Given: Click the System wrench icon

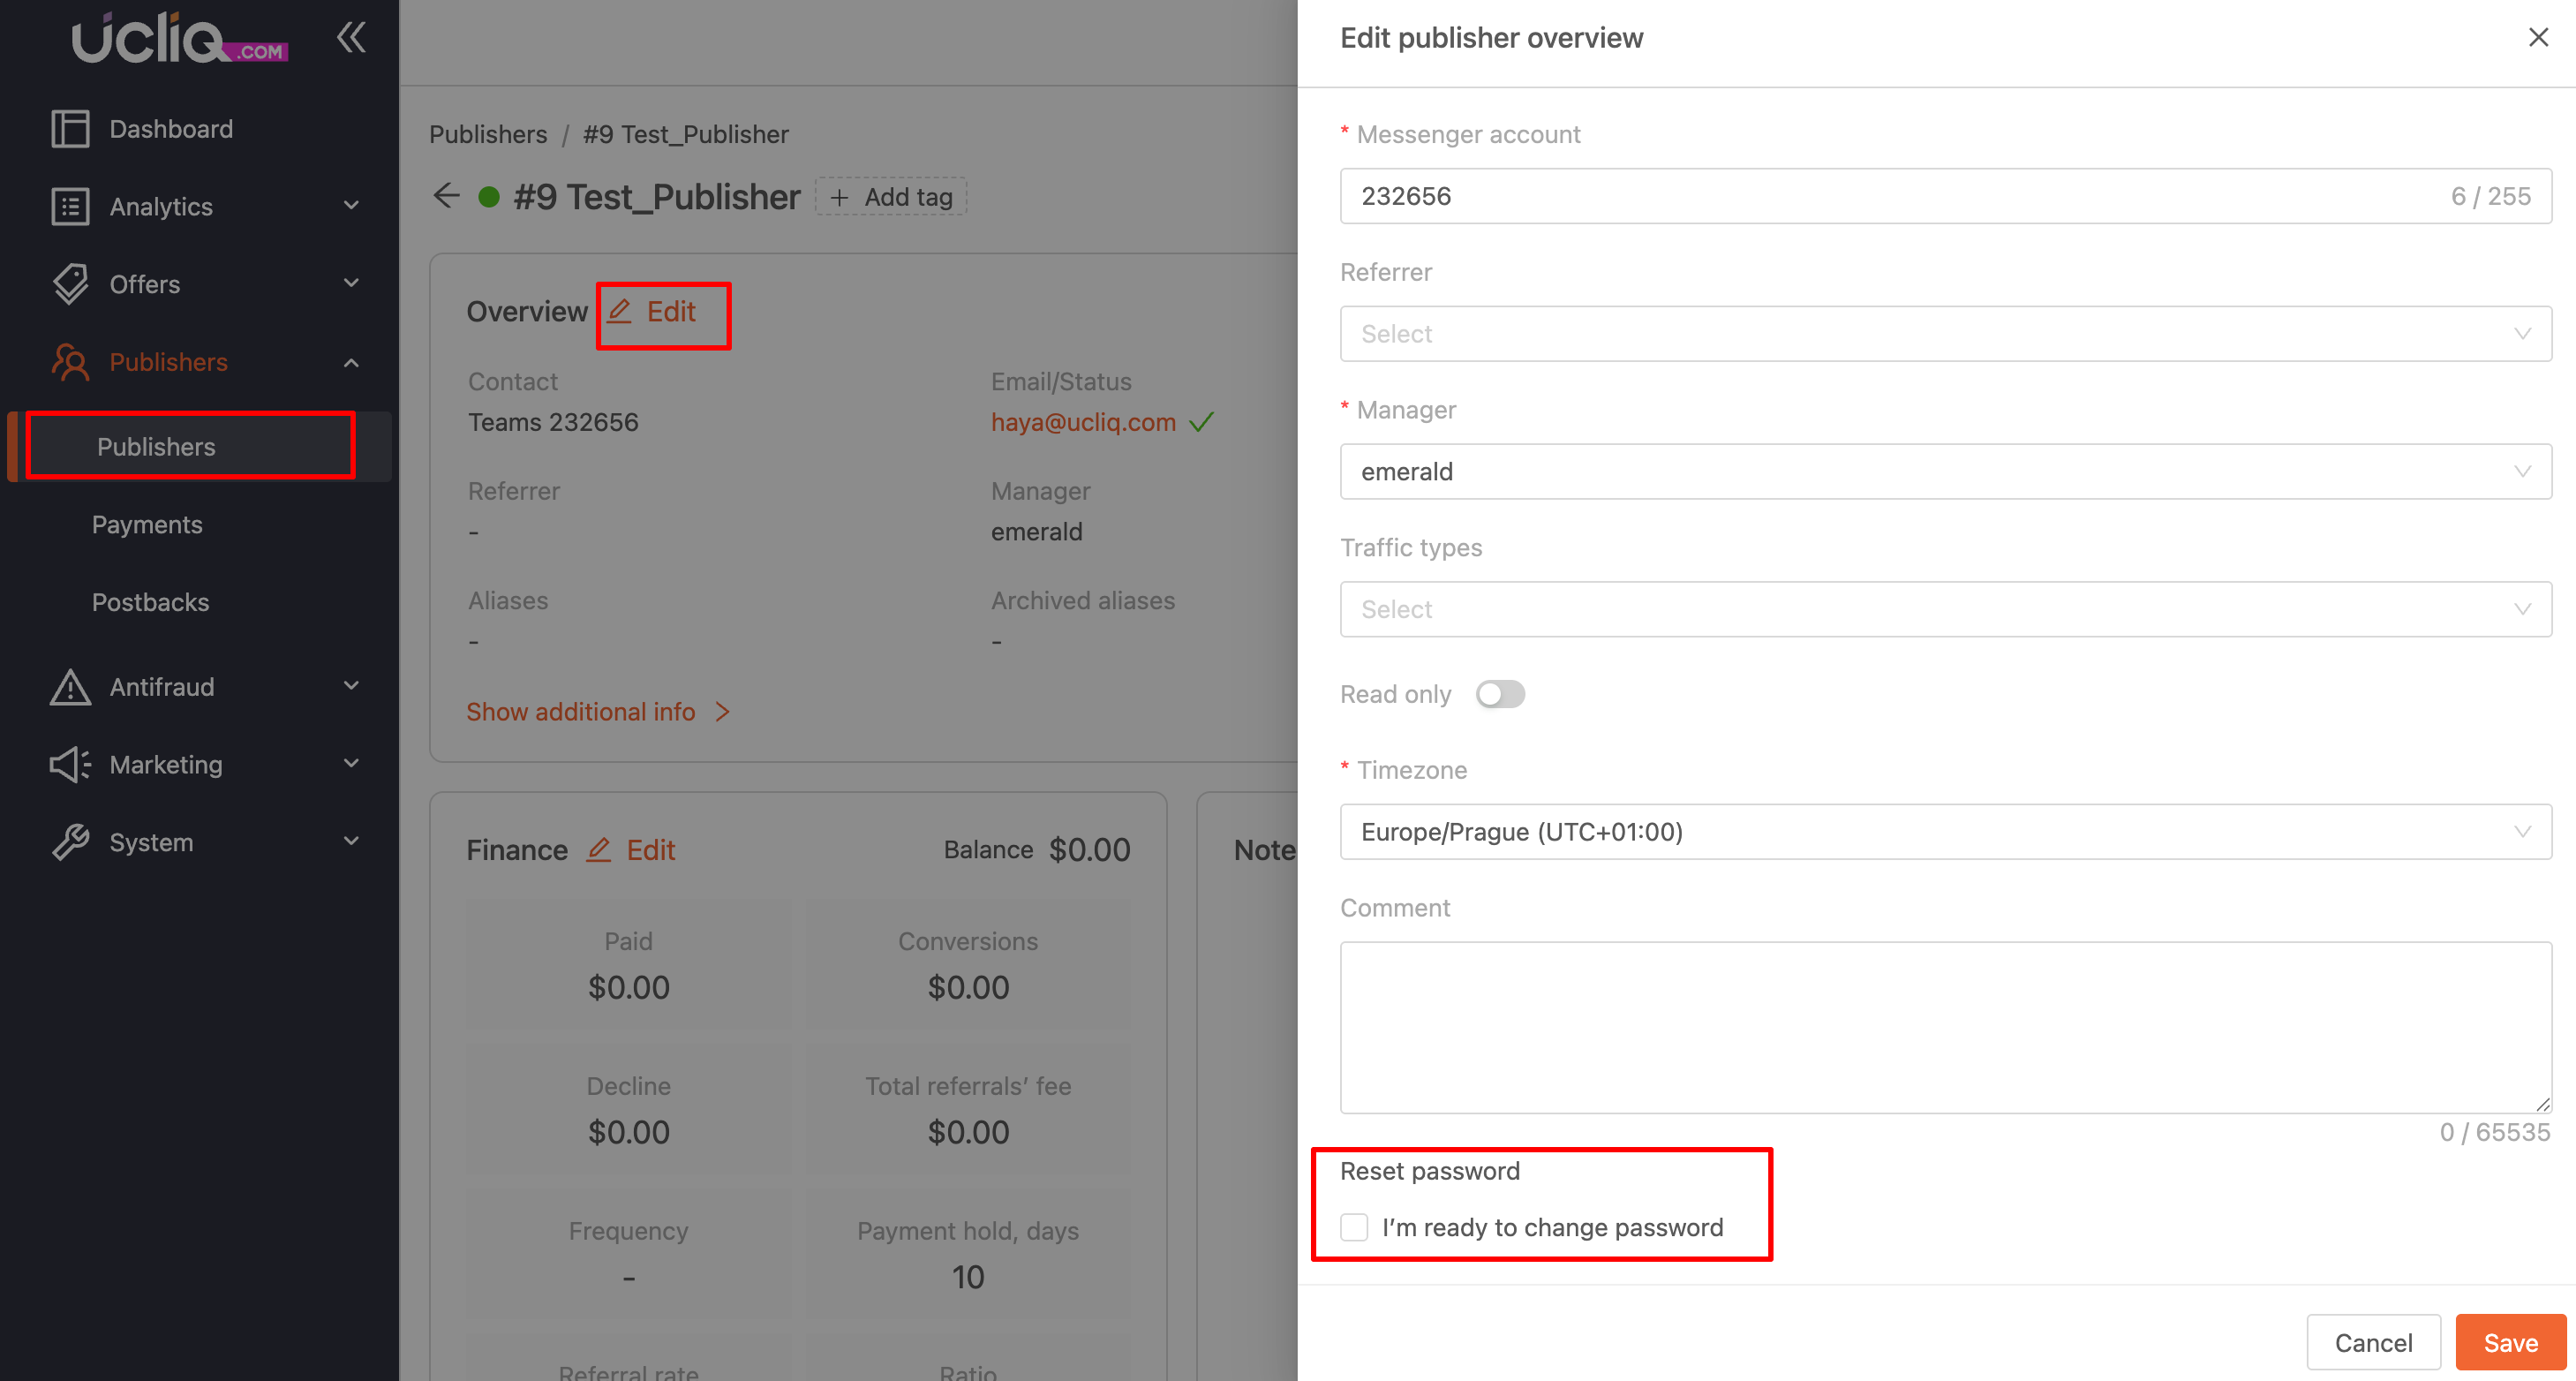Looking at the screenshot, I should coord(70,842).
